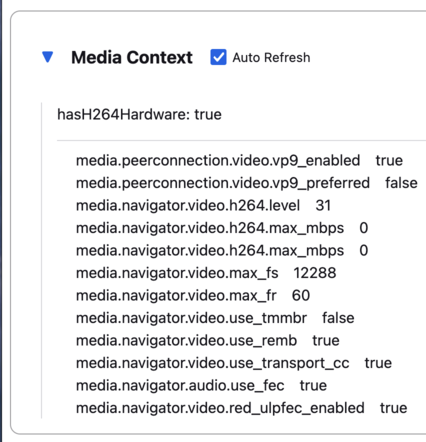The width and height of the screenshot is (426, 442).
Task: Click true value of vp9_enabled
Action: (389, 160)
